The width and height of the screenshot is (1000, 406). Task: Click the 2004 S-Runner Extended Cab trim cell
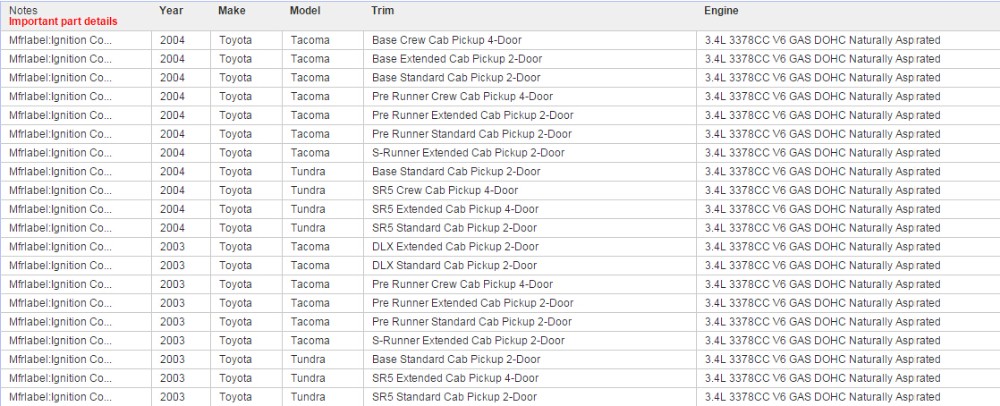pyautogui.click(x=468, y=153)
